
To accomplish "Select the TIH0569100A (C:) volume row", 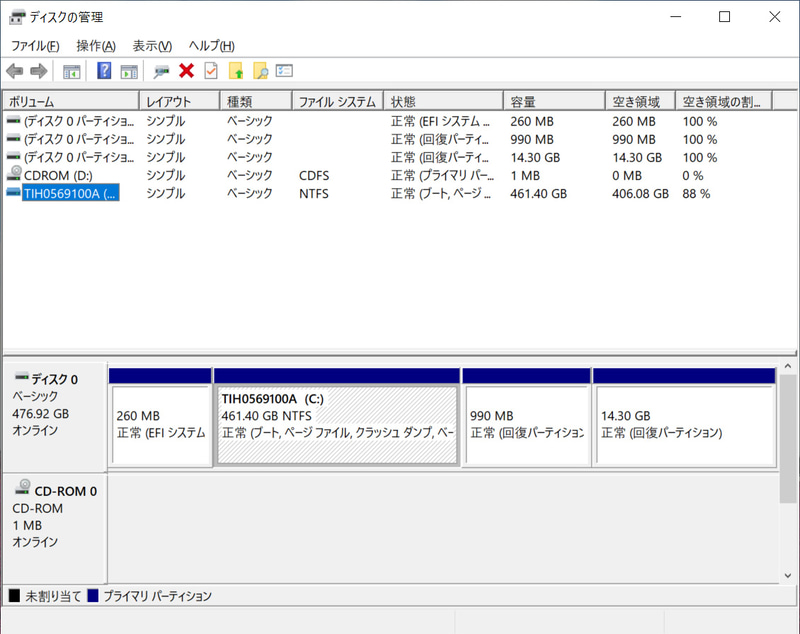I will point(60,193).
